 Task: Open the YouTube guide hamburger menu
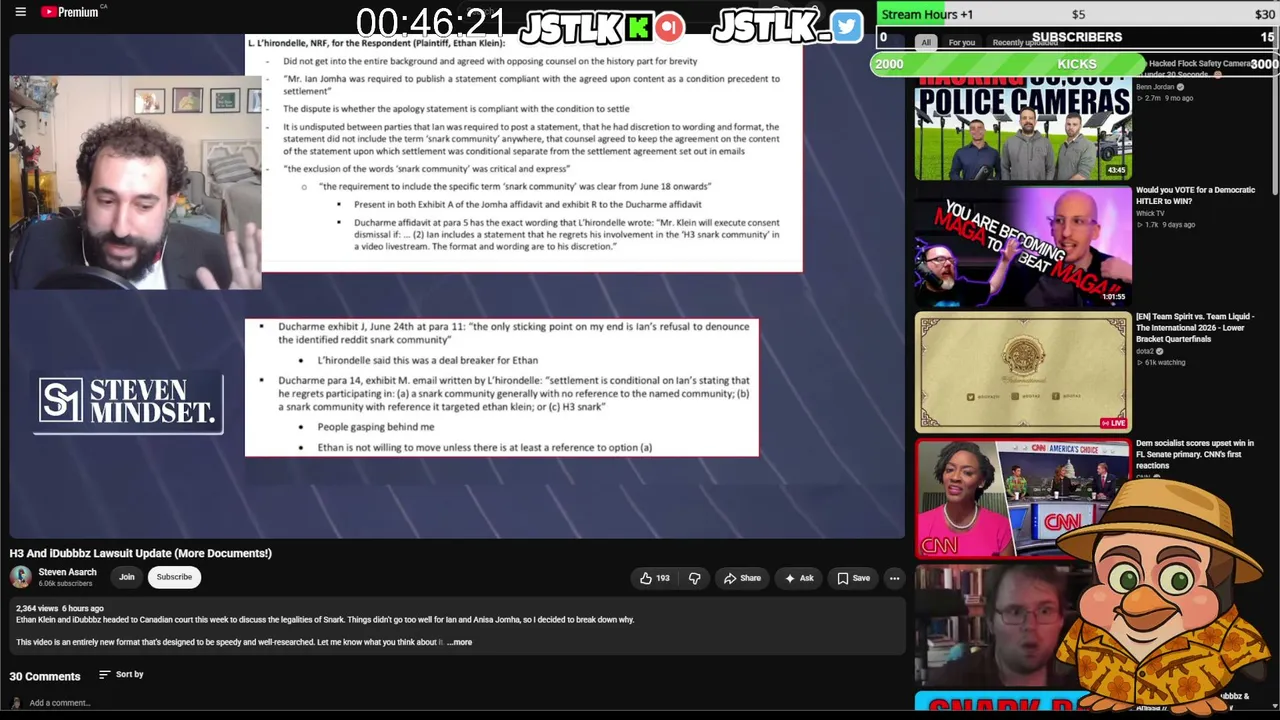coord(20,12)
